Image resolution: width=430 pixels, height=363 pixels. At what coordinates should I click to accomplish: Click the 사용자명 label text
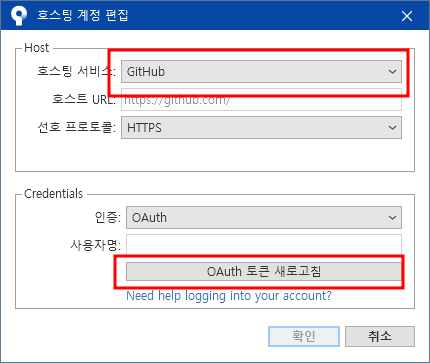pos(95,245)
